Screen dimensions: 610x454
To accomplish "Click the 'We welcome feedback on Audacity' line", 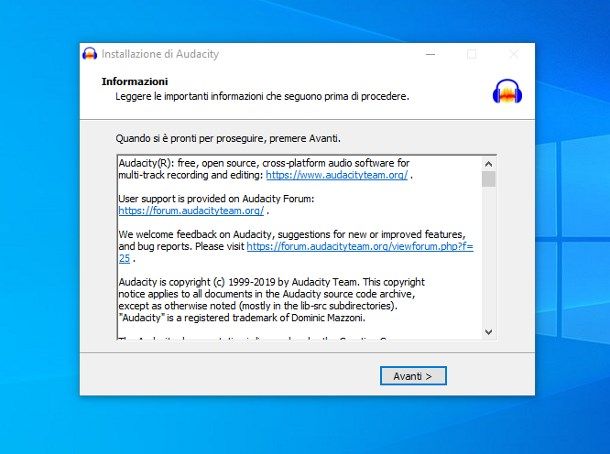I will (292, 234).
